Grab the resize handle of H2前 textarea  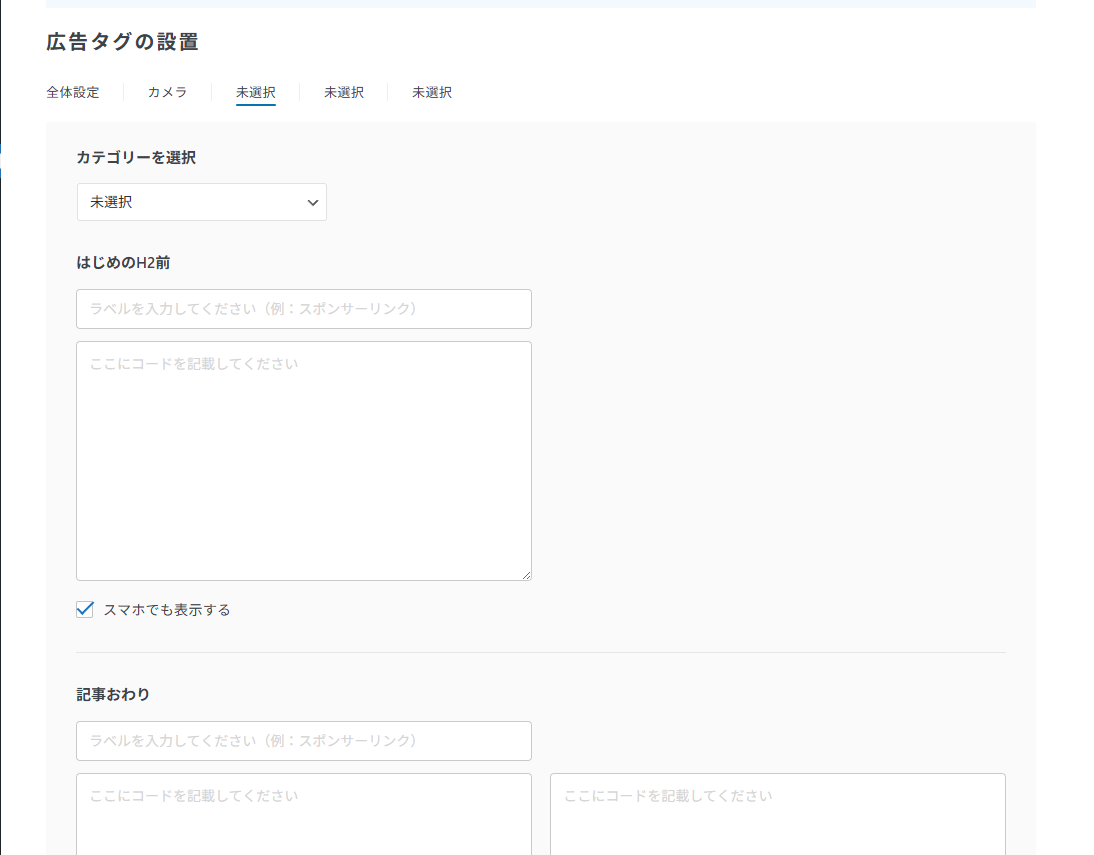(526, 575)
